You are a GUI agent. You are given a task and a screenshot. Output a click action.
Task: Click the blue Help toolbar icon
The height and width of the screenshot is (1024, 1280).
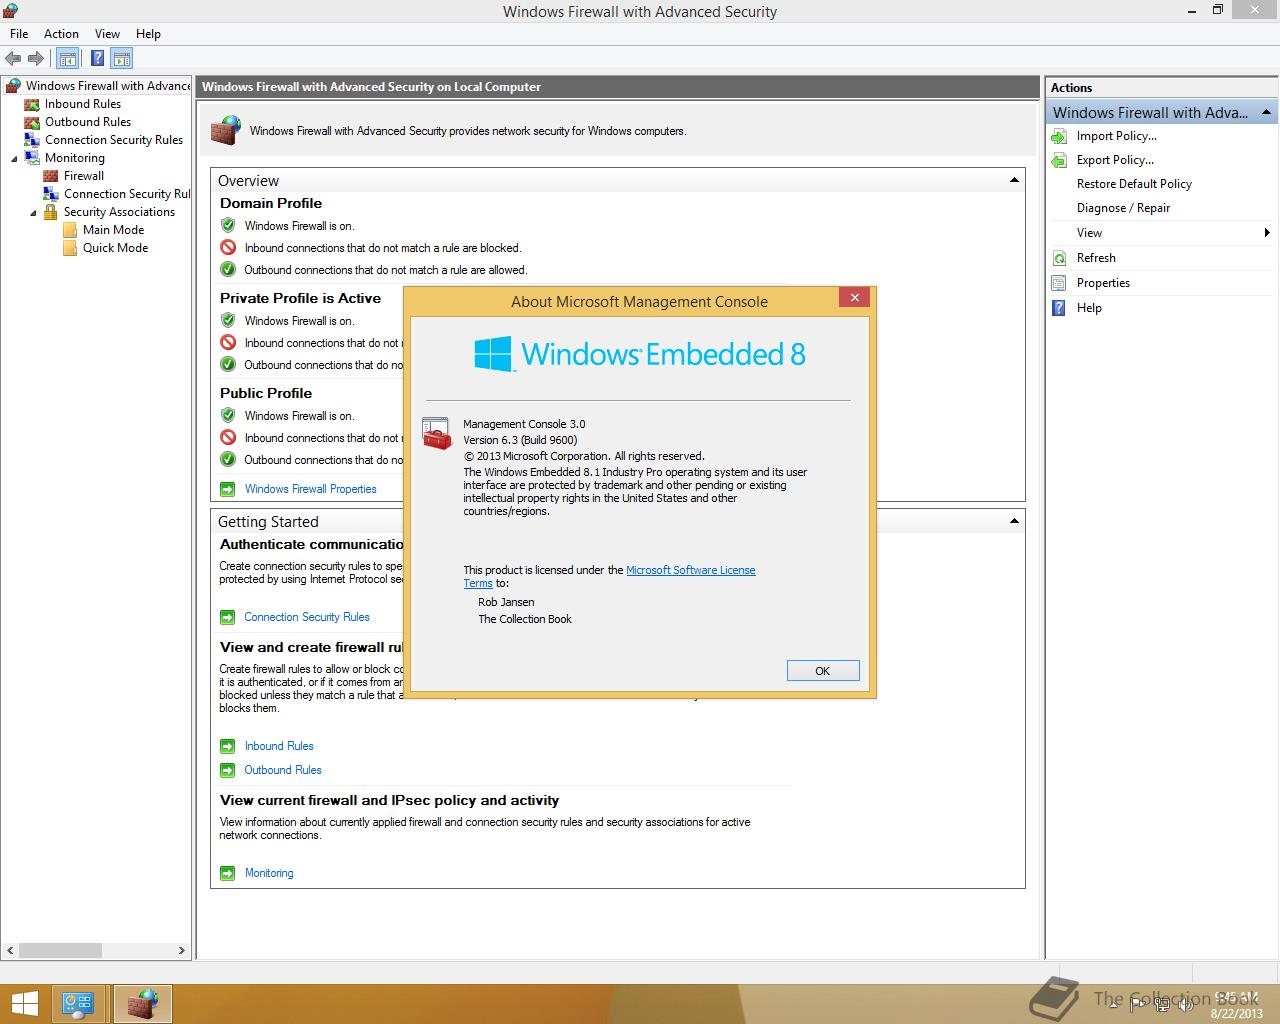98,59
